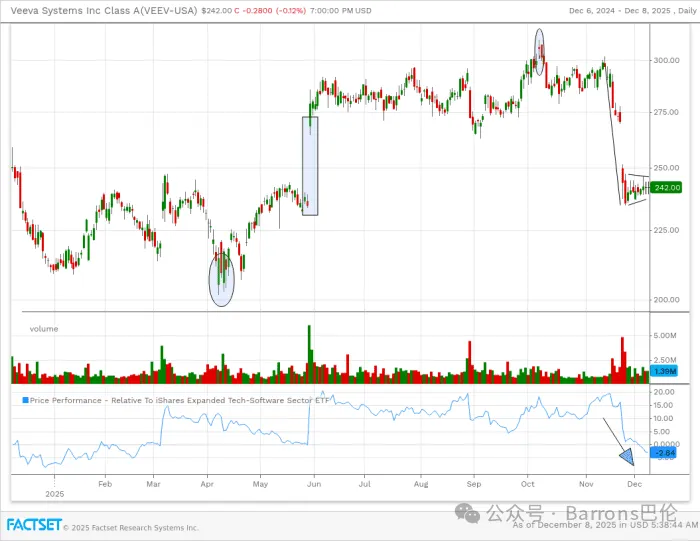700x541 pixels.
Task: Select the Jun label on time axis
Action: [313, 482]
